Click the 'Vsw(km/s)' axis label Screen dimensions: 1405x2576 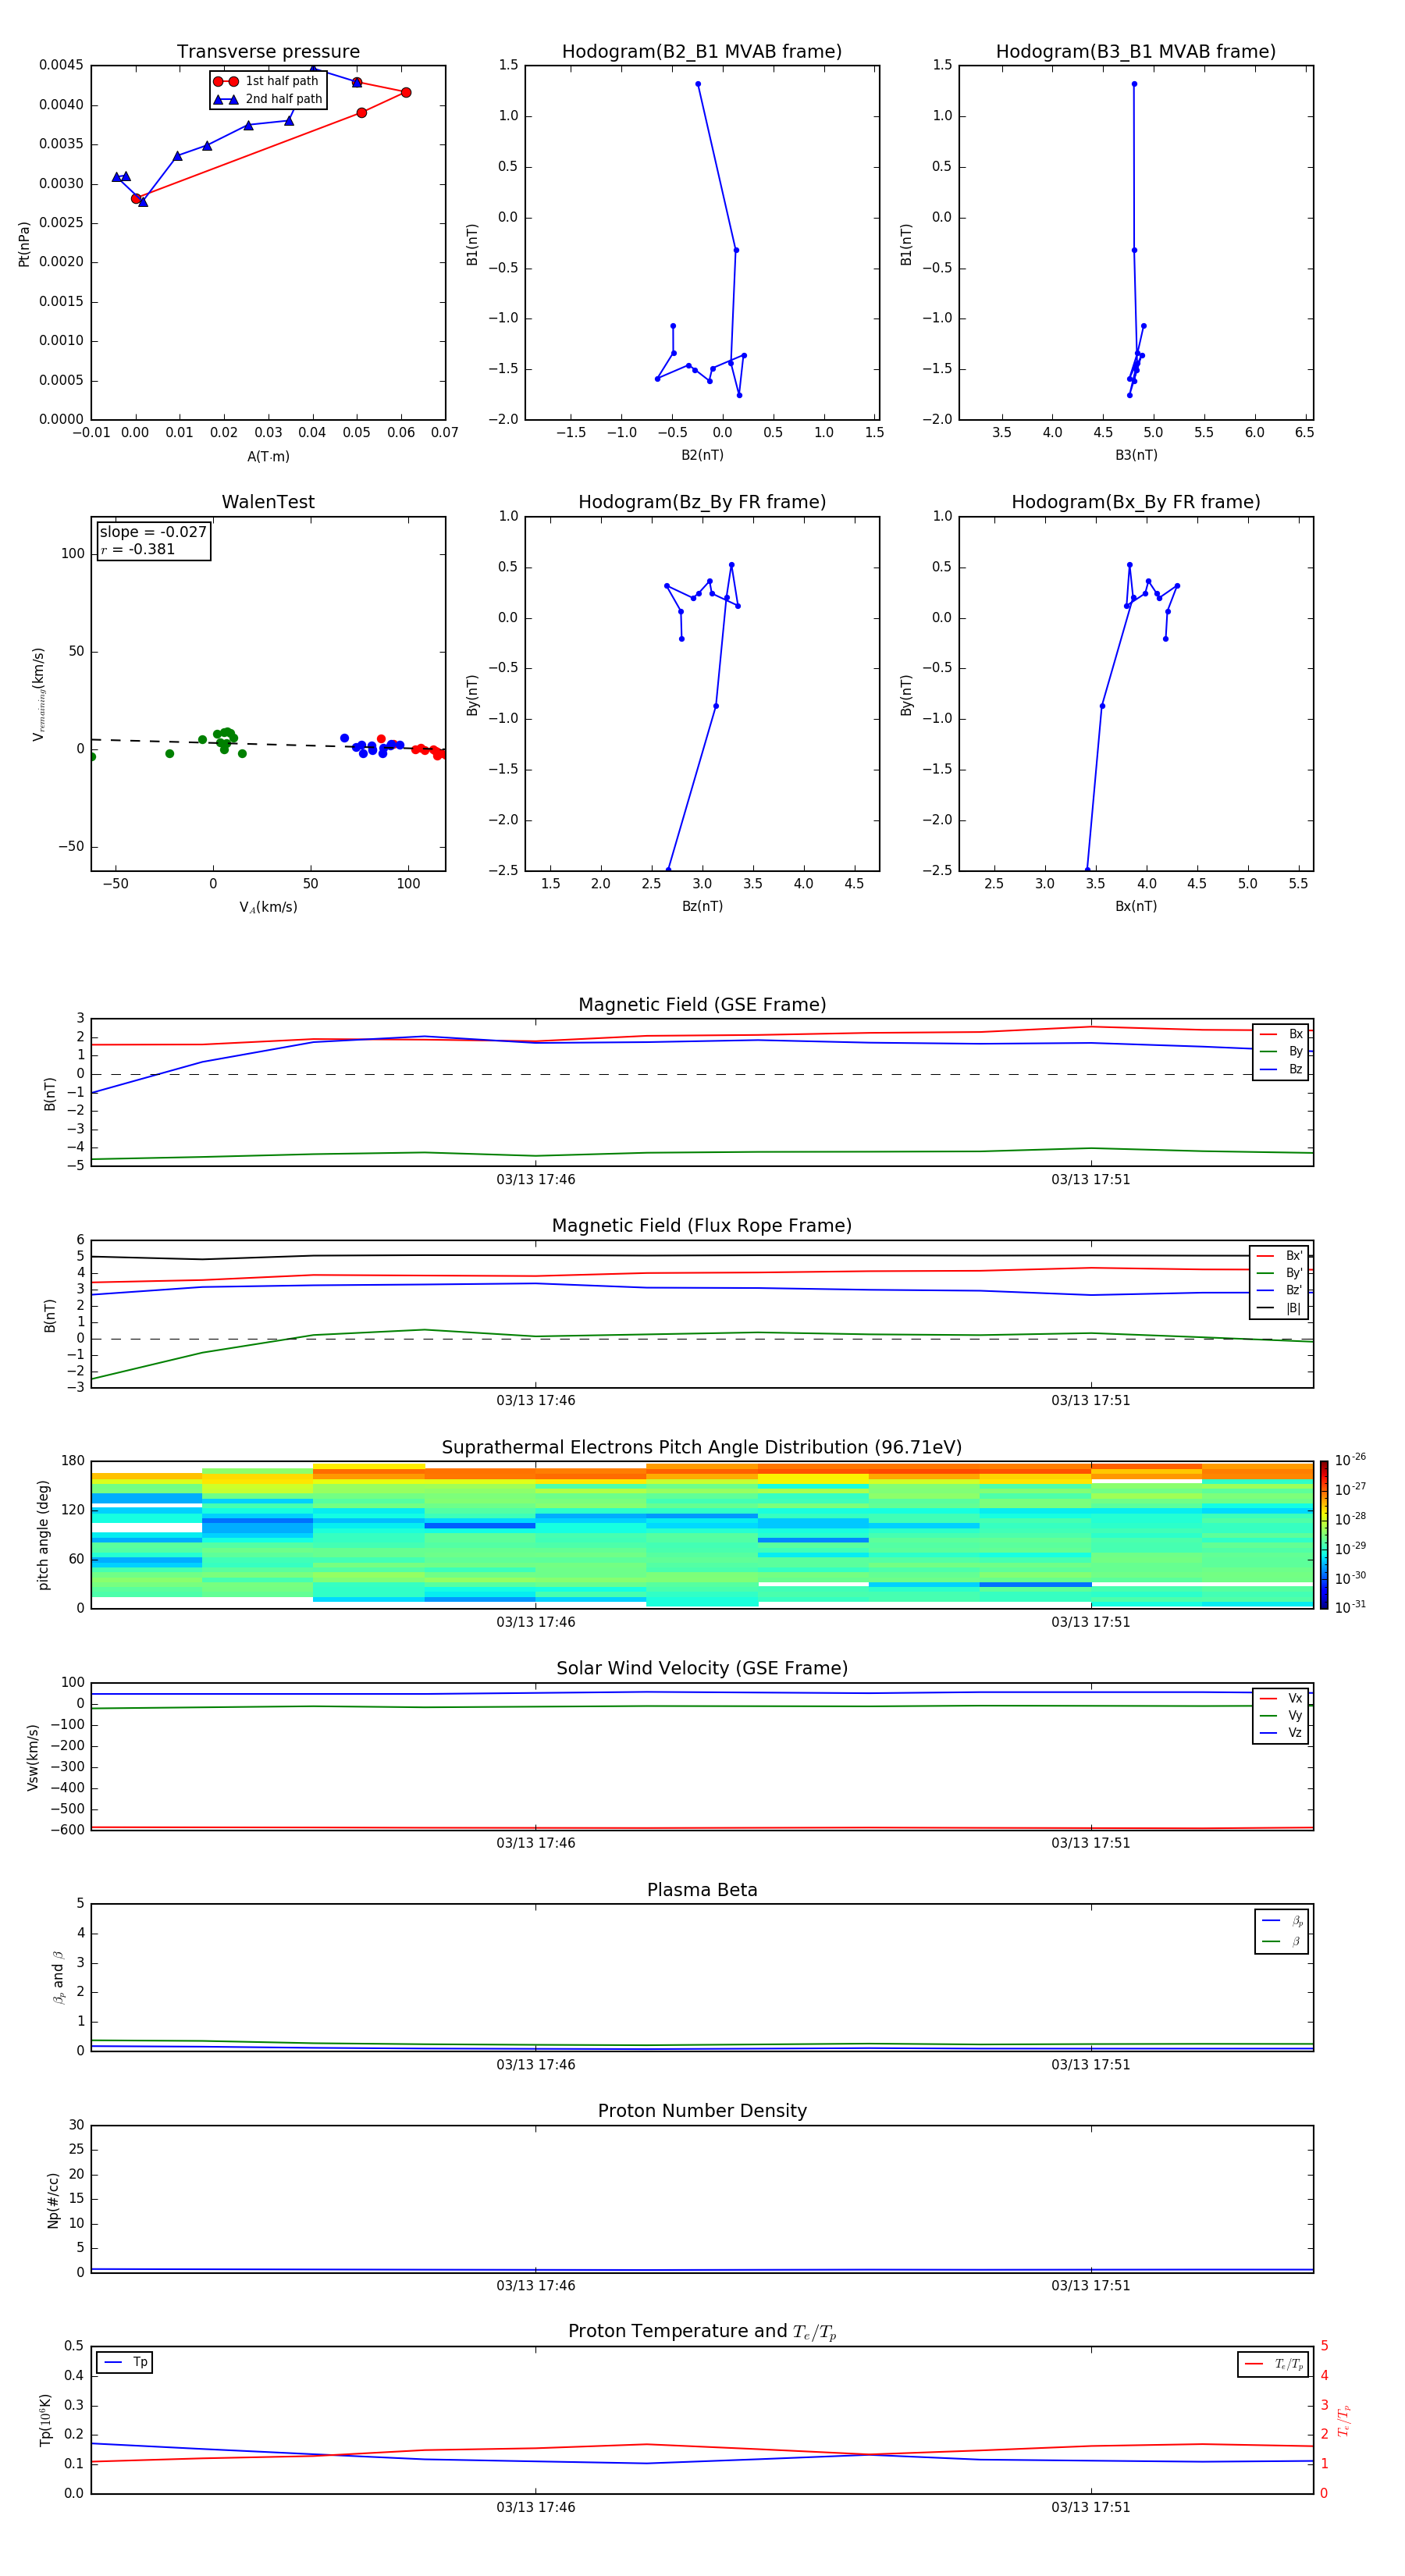tap(33, 1757)
